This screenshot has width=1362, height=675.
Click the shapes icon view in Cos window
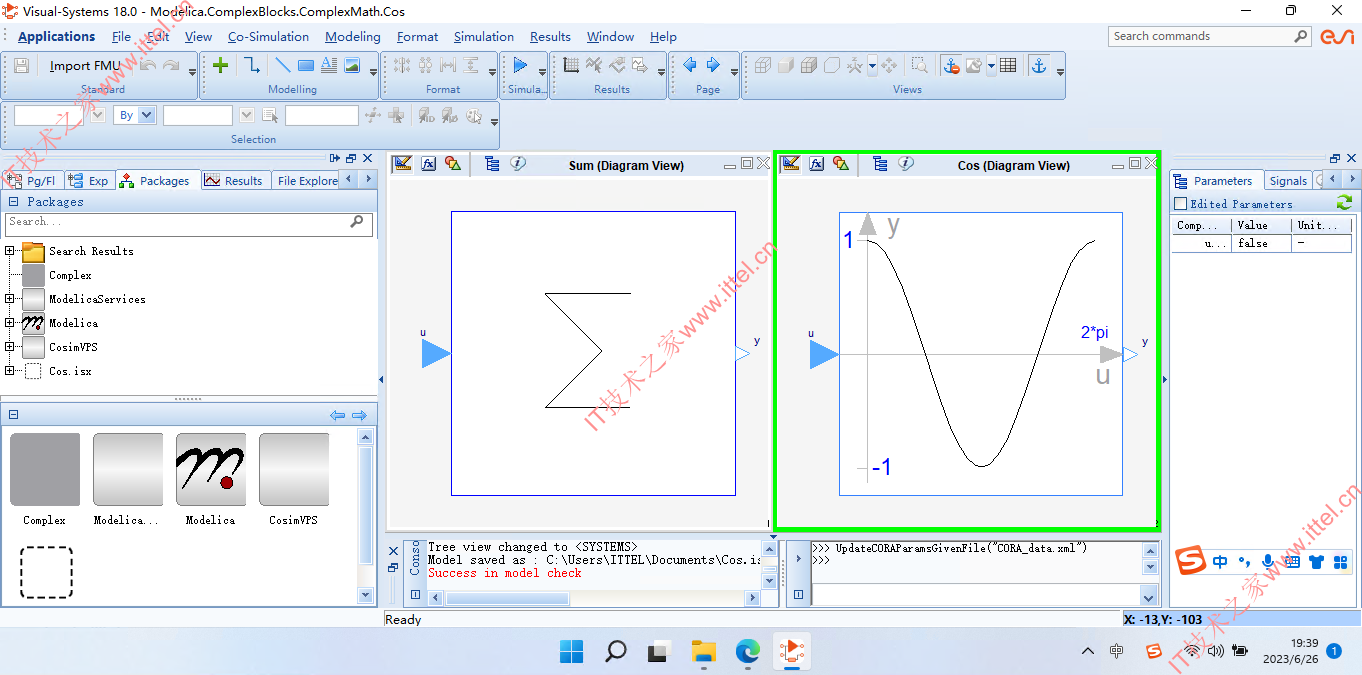[x=841, y=164]
